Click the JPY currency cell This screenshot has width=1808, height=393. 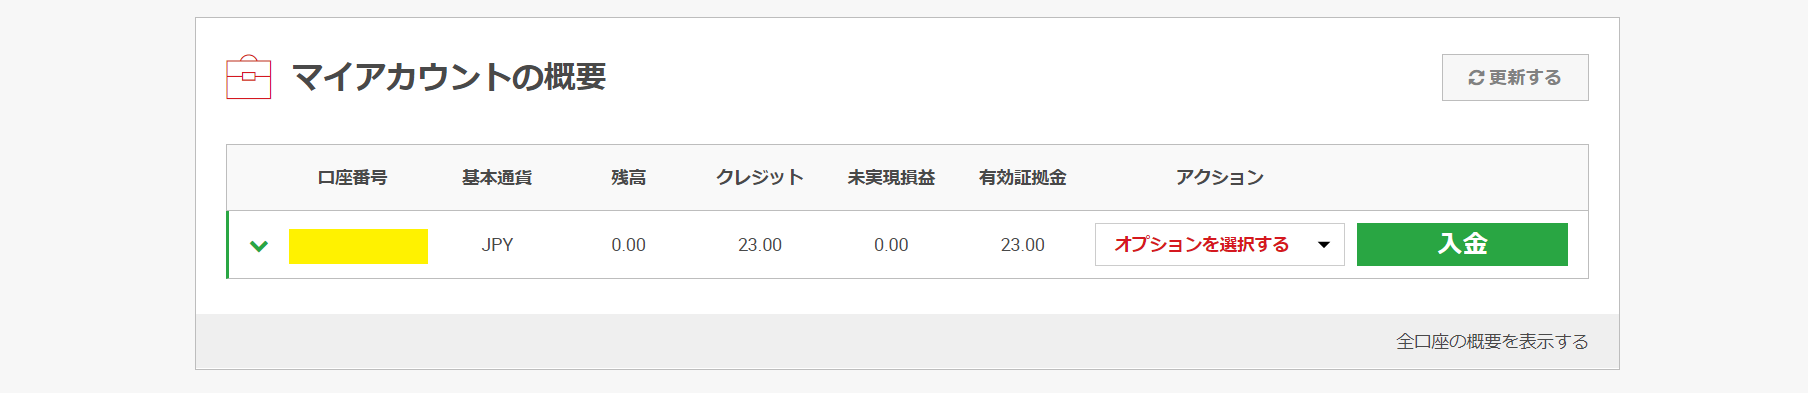coord(497,245)
